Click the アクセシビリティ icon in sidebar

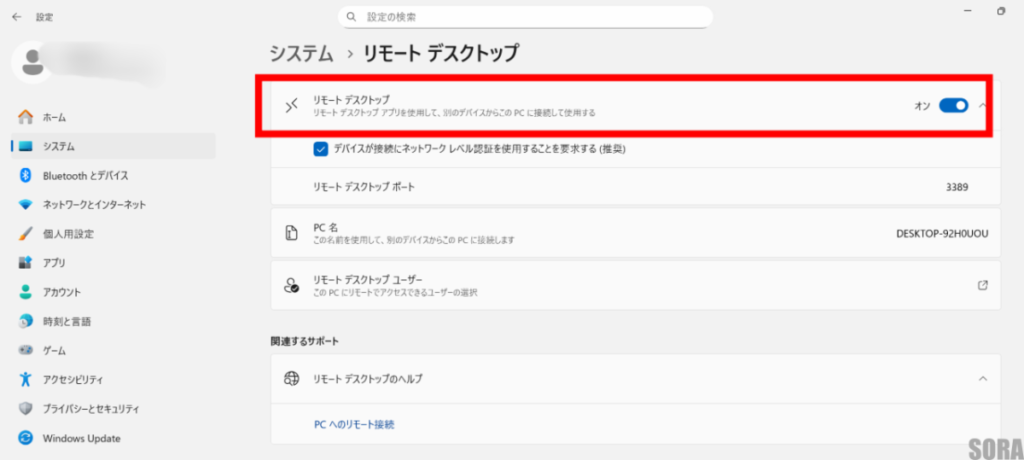tap(26, 380)
